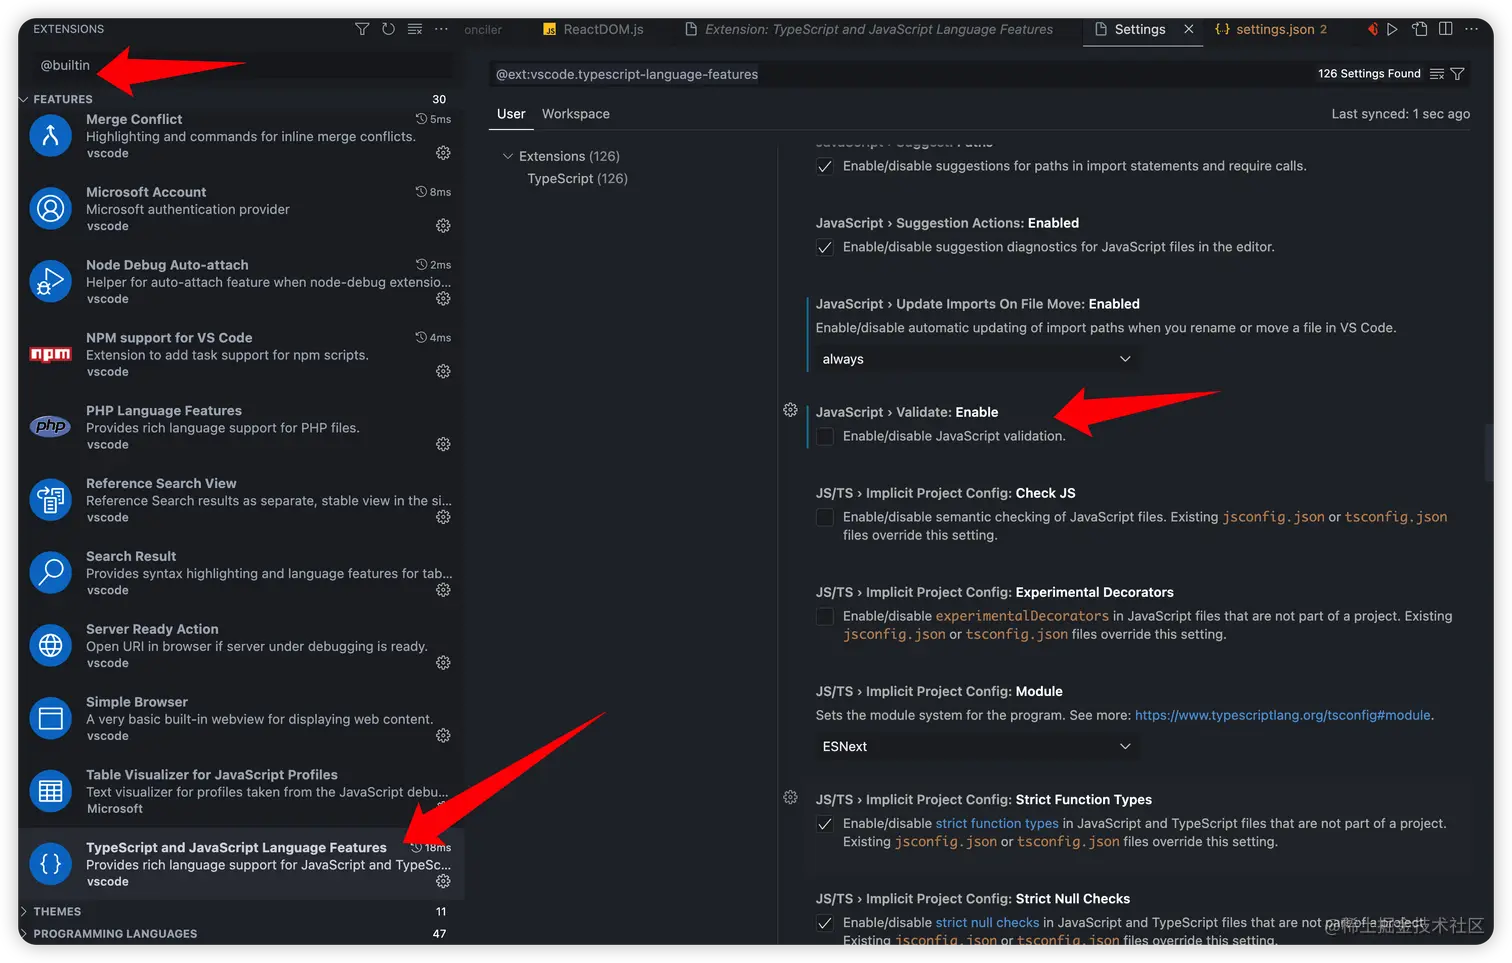This screenshot has width=1512, height=963.
Task: Click the Open Settings JSON icon
Action: click(x=1419, y=29)
